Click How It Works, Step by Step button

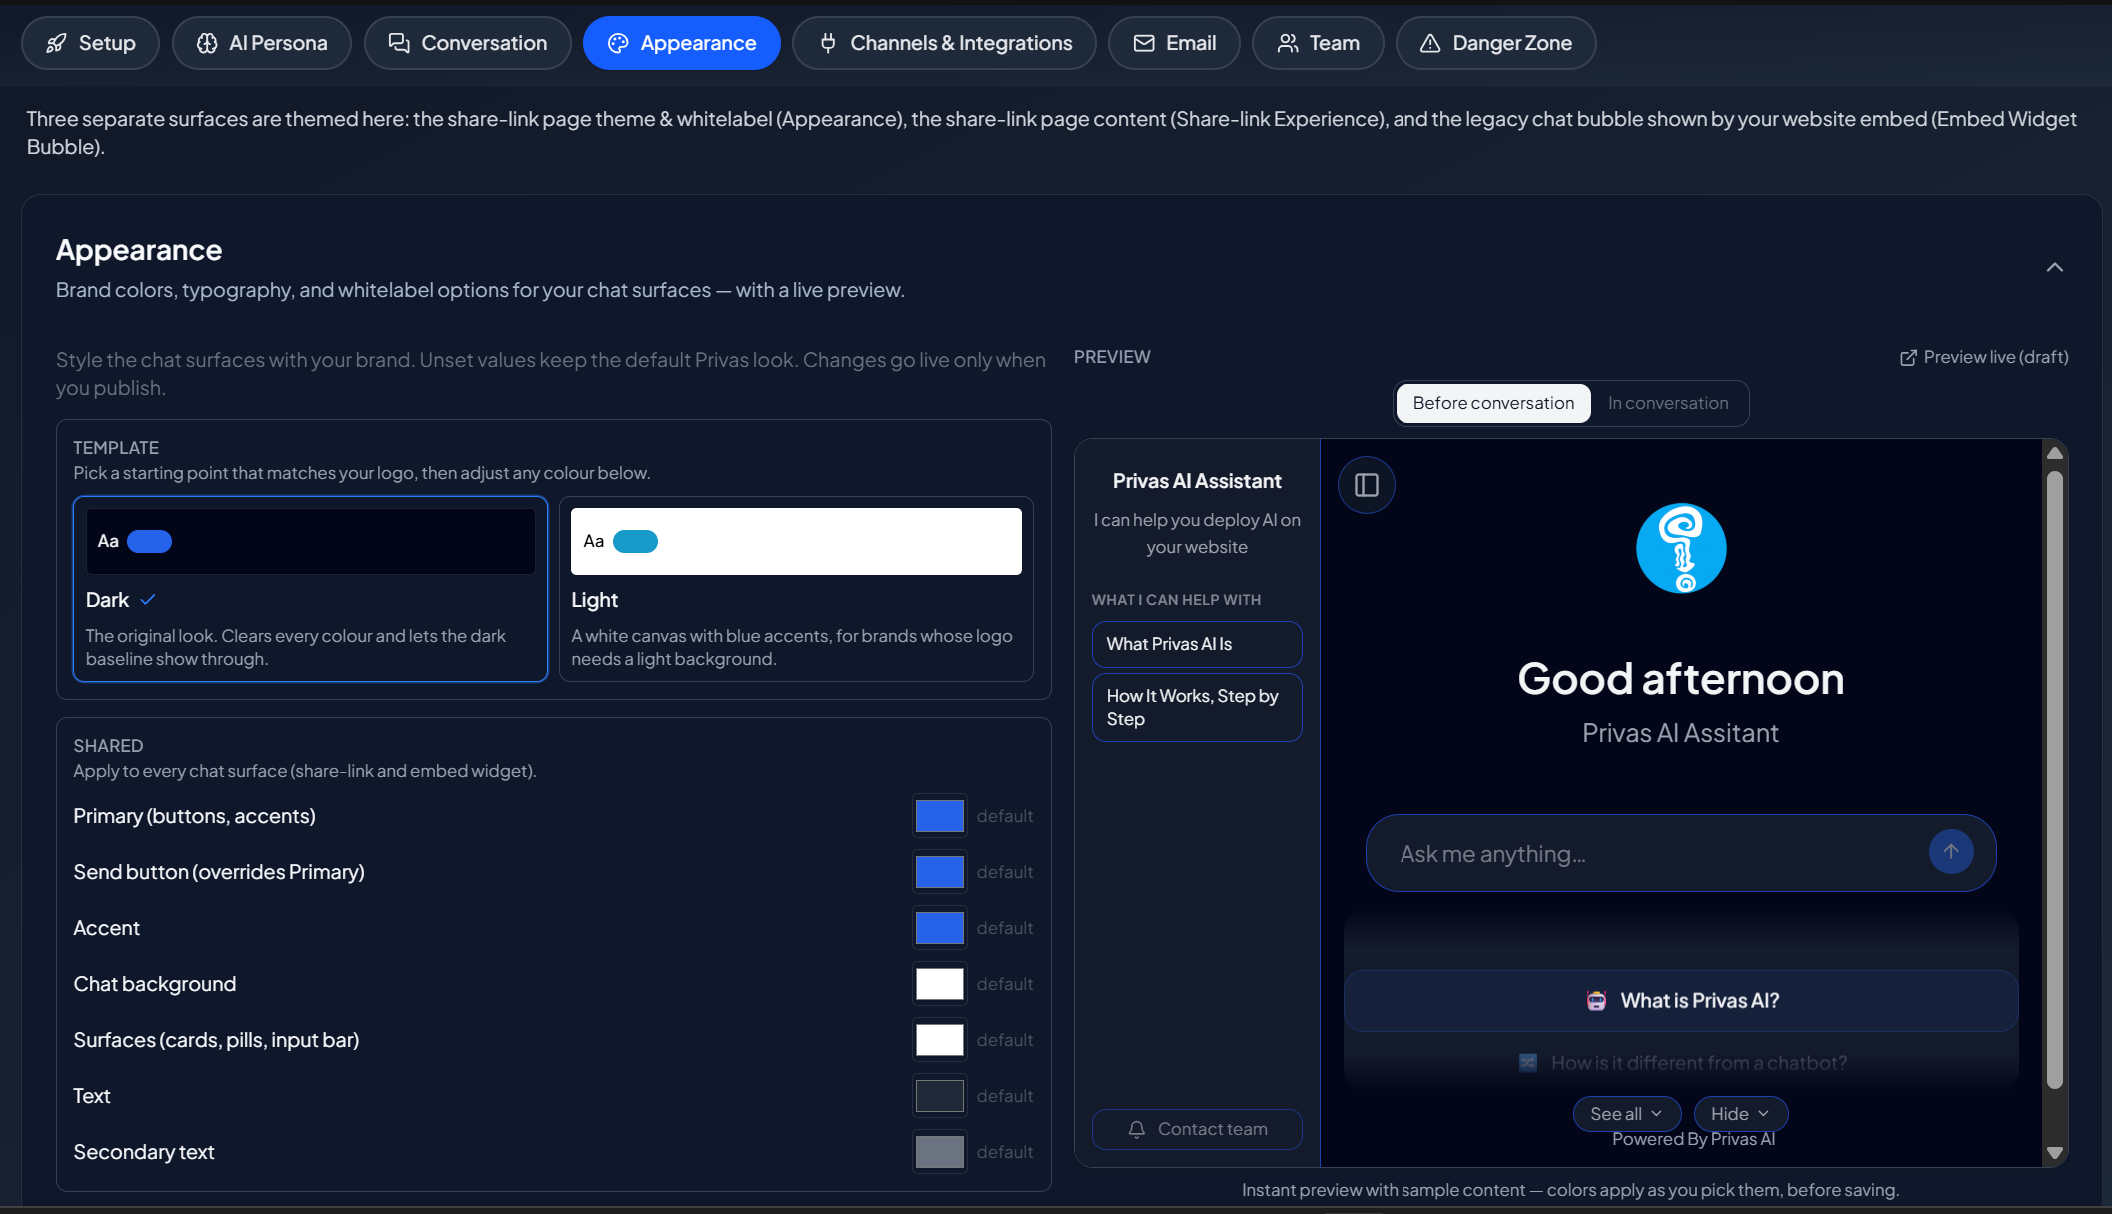tap(1197, 708)
